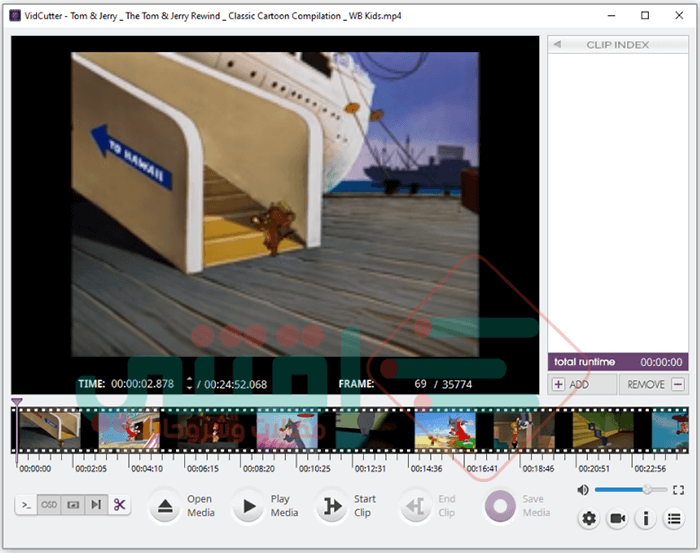Click the frame number field 69
The width and height of the screenshot is (700, 553).
[x=420, y=384]
